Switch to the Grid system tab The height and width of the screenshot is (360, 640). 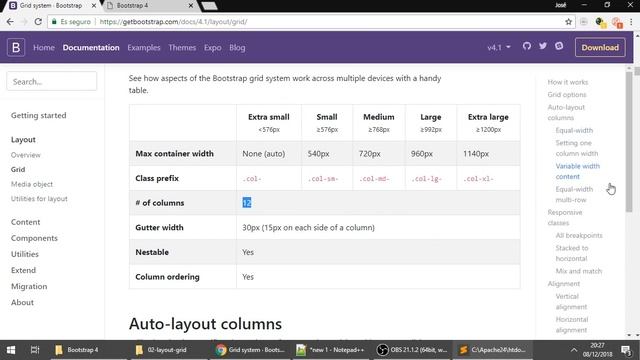coord(51,6)
